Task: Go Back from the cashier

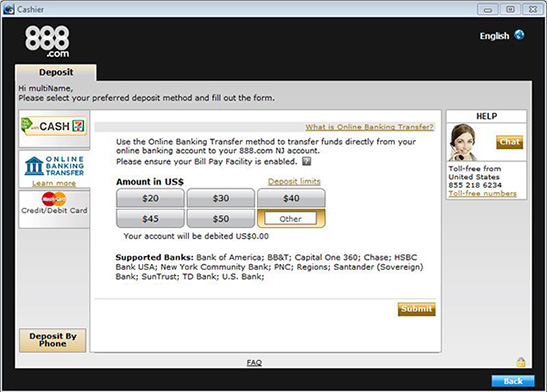Action: 513,381
